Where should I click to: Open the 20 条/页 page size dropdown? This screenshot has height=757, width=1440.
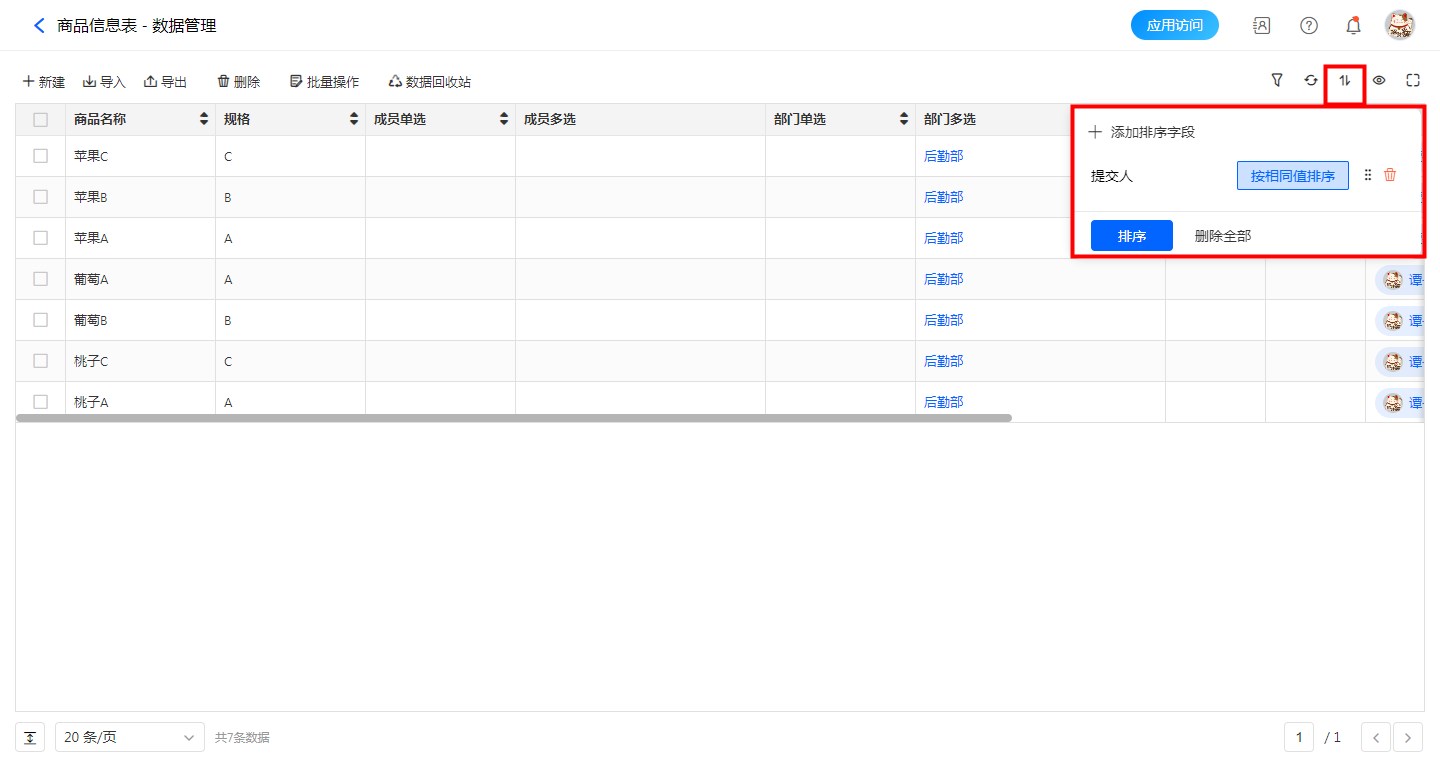pos(130,738)
